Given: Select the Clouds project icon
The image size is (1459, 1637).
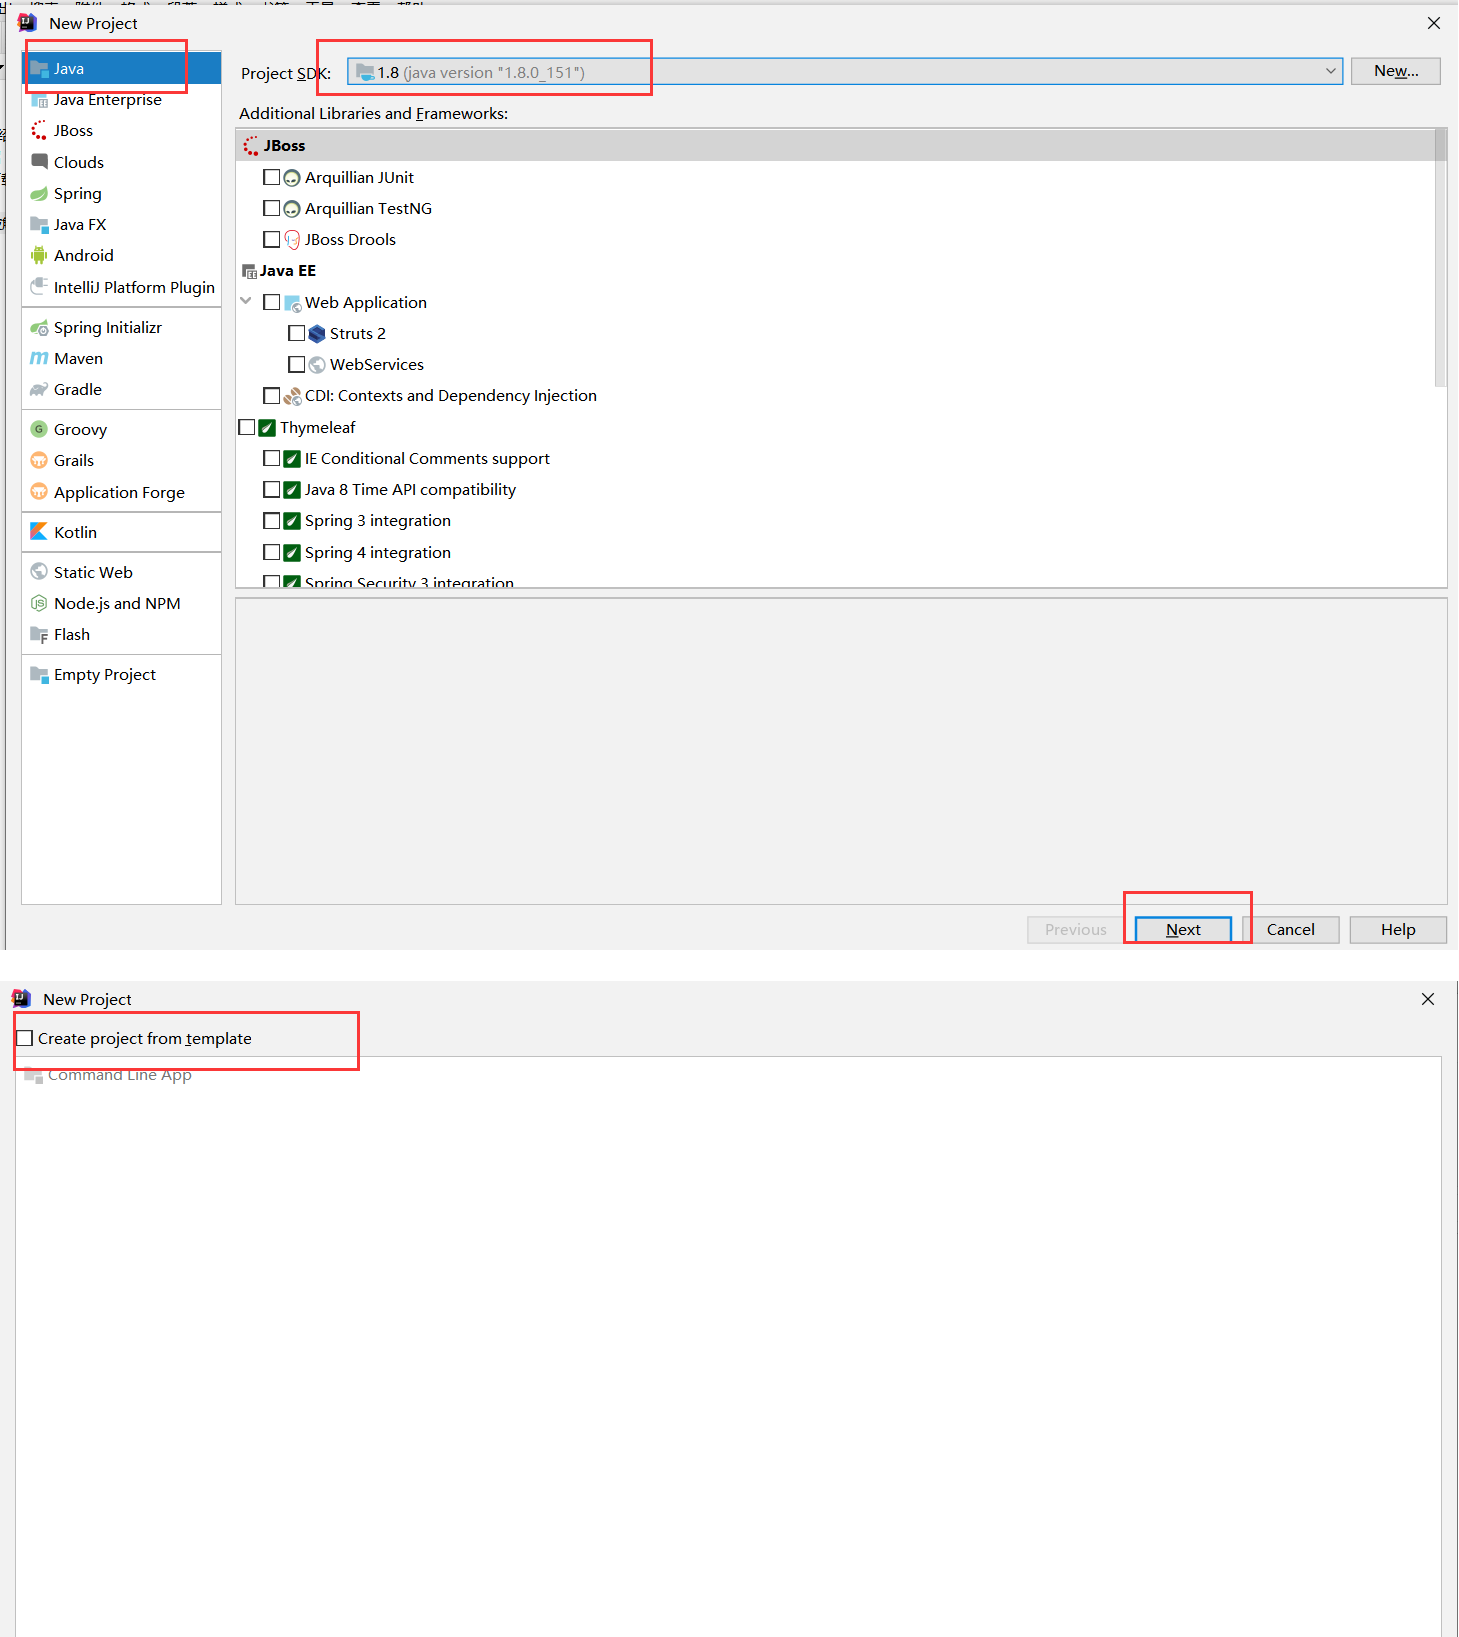Looking at the screenshot, I should pyautogui.click(x=39, y=162).
